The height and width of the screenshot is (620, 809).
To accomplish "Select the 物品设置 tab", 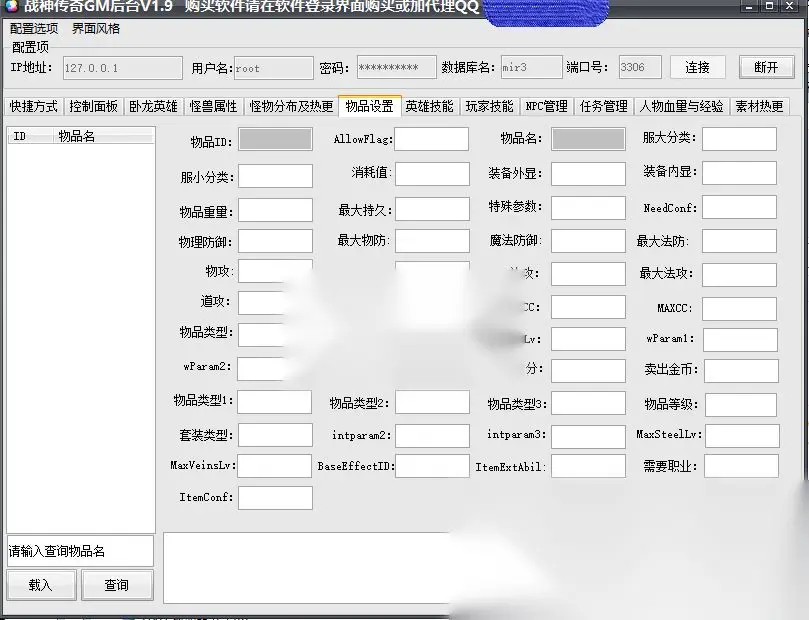I will pyautogui.click(x=369, y=106).
